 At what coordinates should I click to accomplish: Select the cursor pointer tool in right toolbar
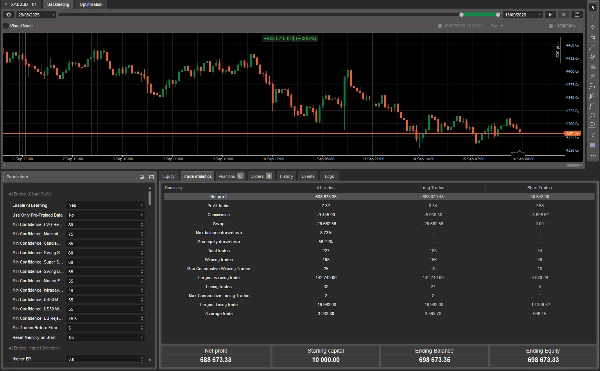pyautogui.click(x=592, y=7)
